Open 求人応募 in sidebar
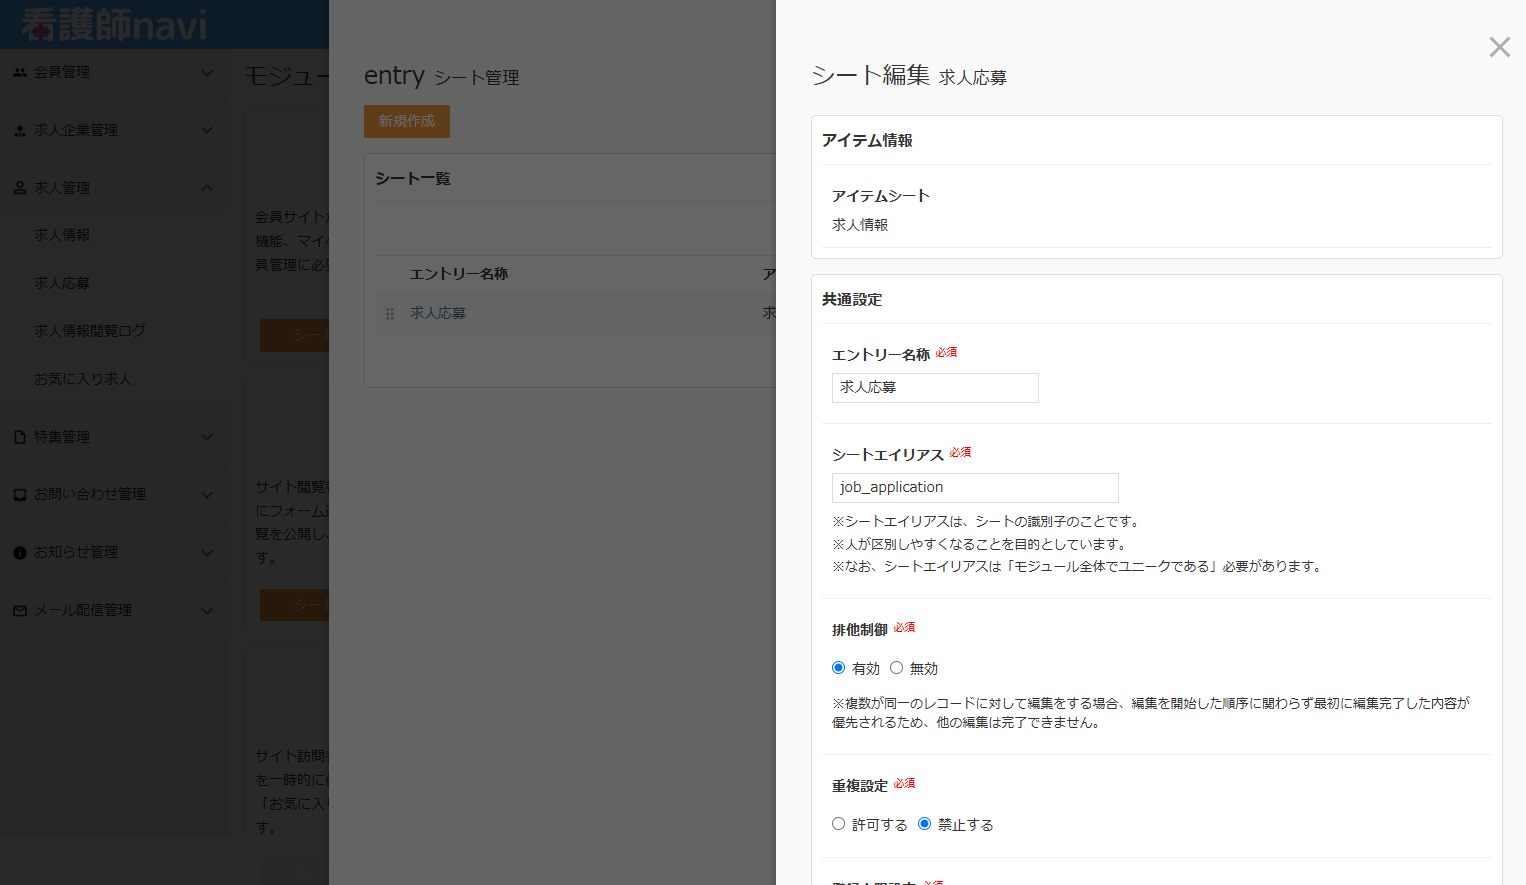1526x885 pixels. tap(62, 283)
